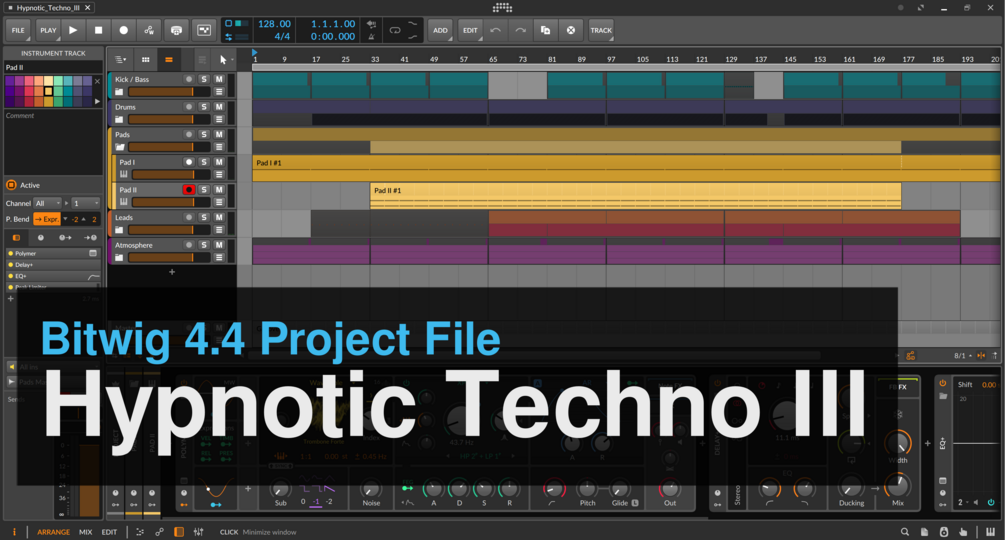1005x540 pixels.
Task: Expand the Leads group folder
Action: (x=119, y=230)
